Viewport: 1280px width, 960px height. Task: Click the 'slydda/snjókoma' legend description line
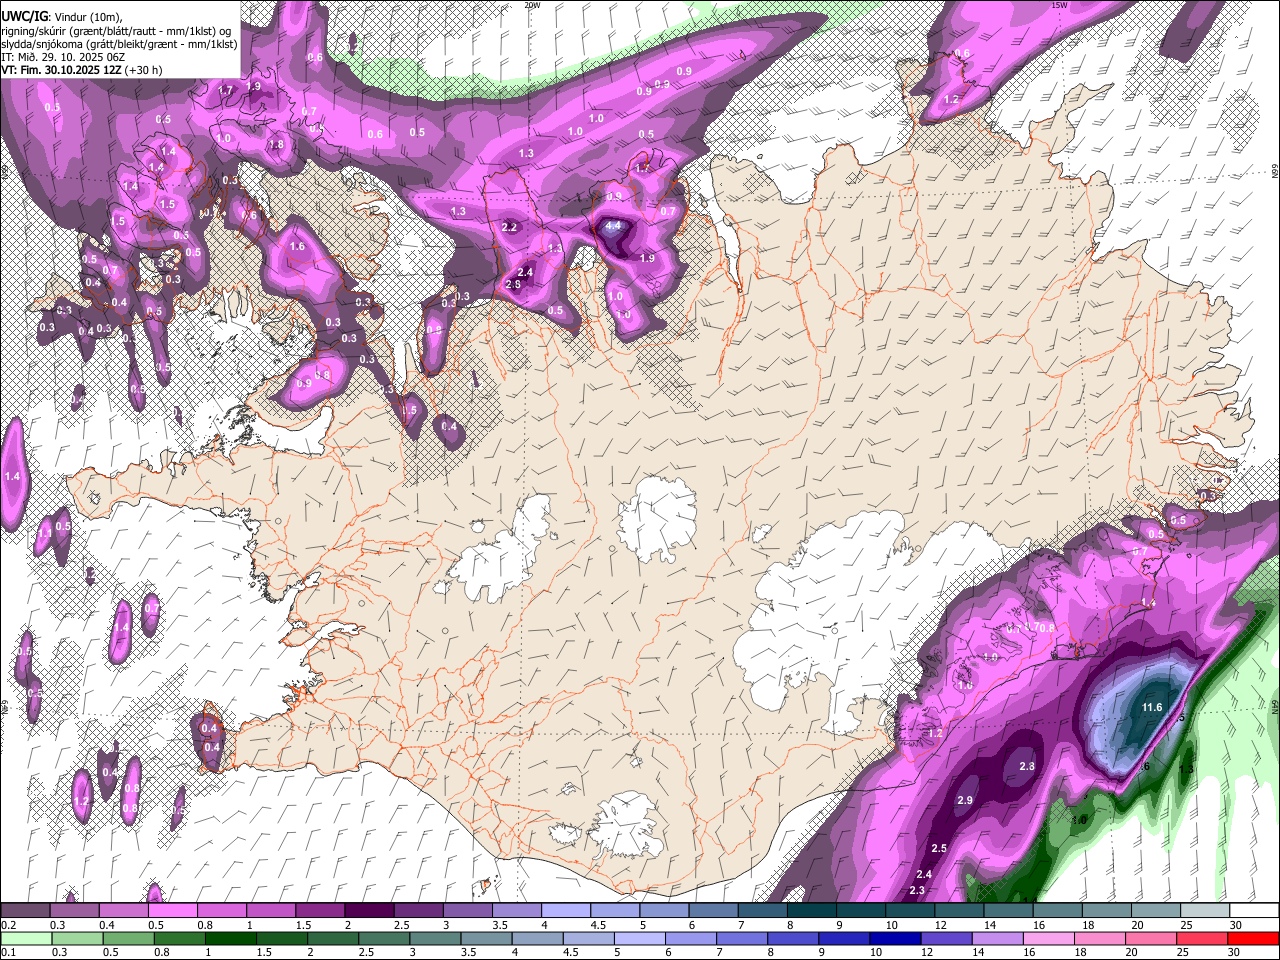tap(119, 44)
